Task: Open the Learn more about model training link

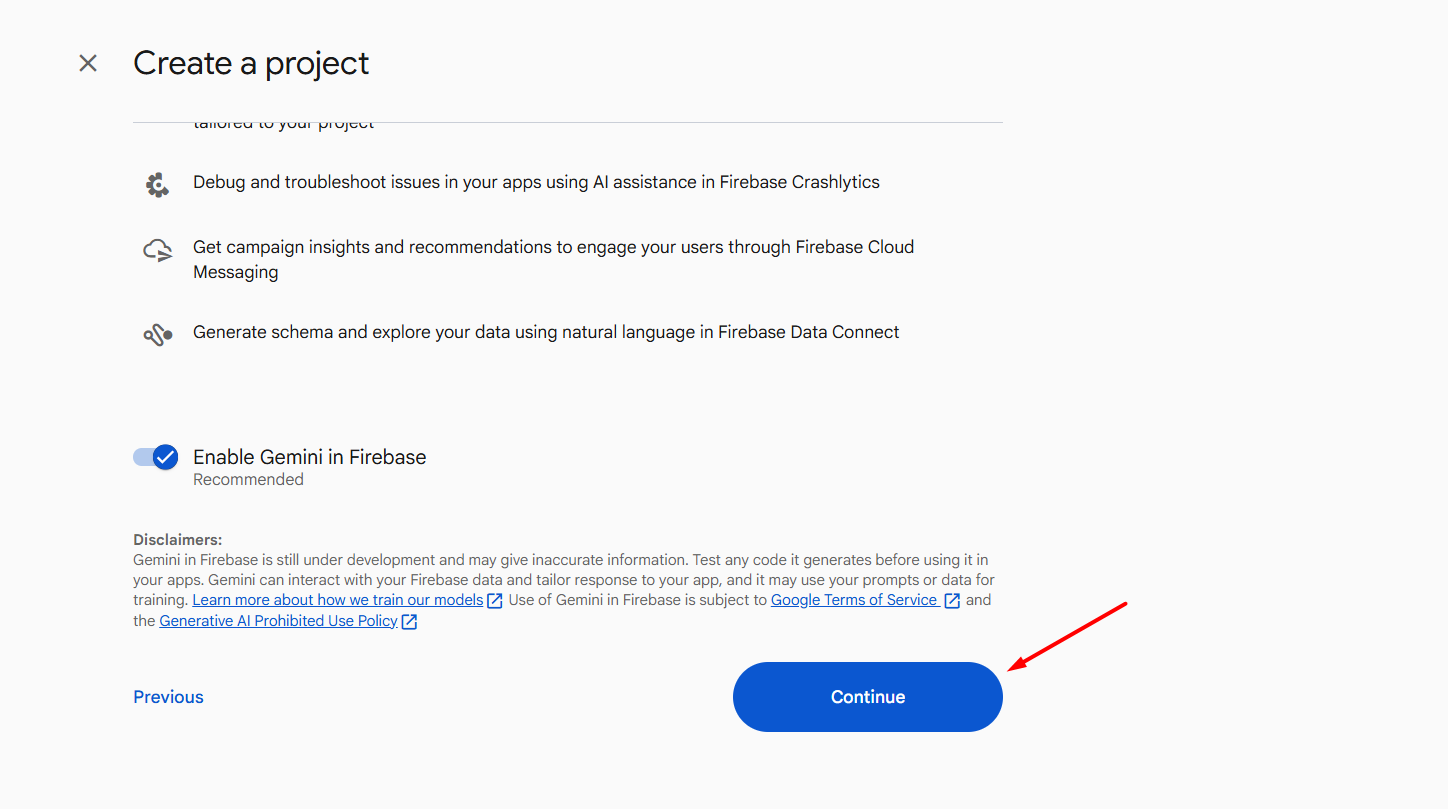Action: coord(338,599)
